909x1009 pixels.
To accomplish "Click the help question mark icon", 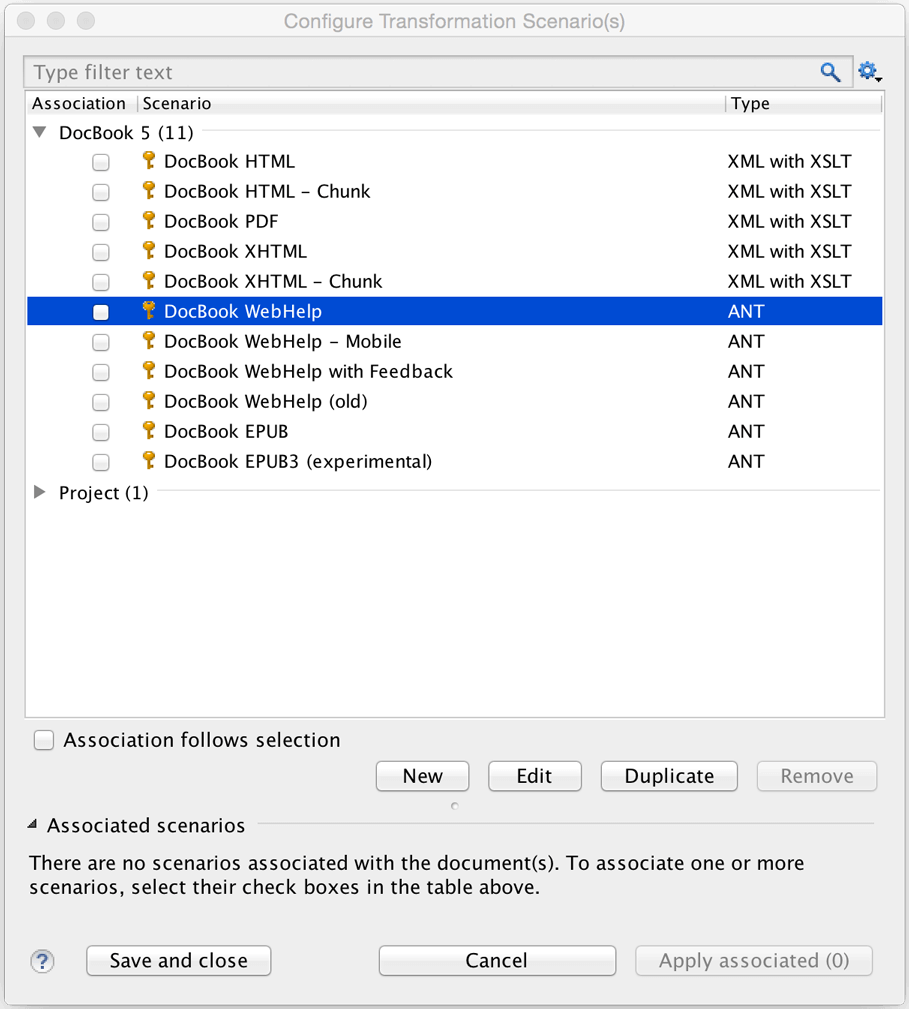I will (42, 961).
